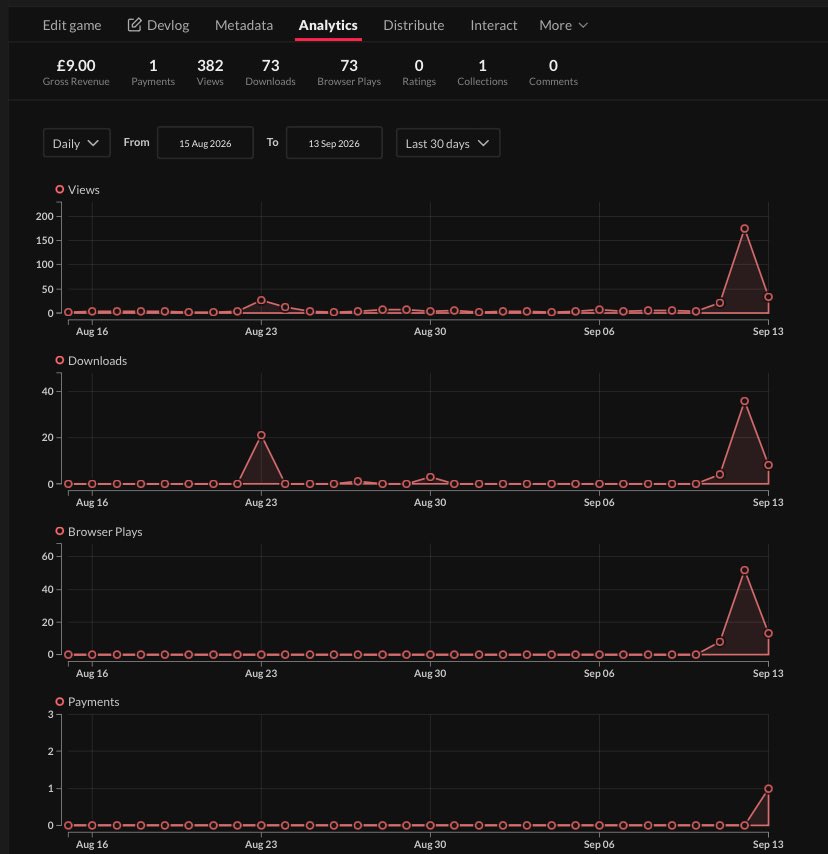This screenshot has width=828, height=854.
Task: Toggle the Views chart legend marker
Action: tap(60, 189)
